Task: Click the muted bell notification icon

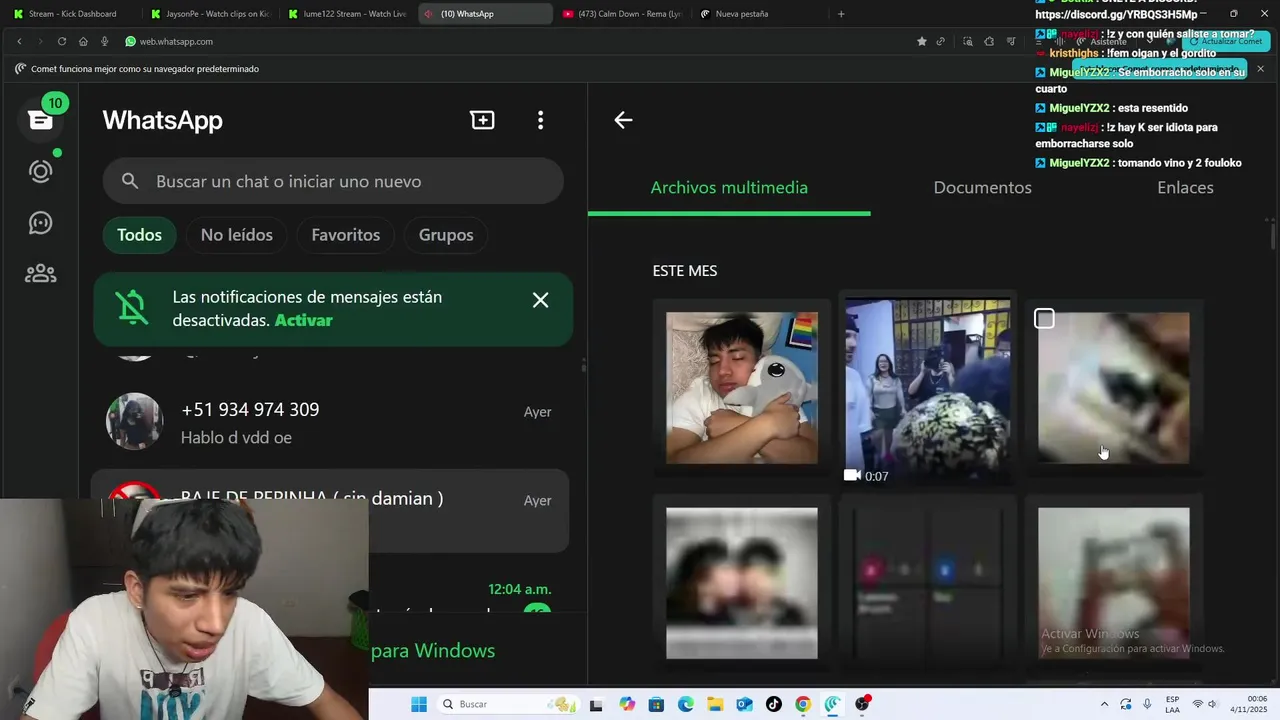Action: point(132,308)
